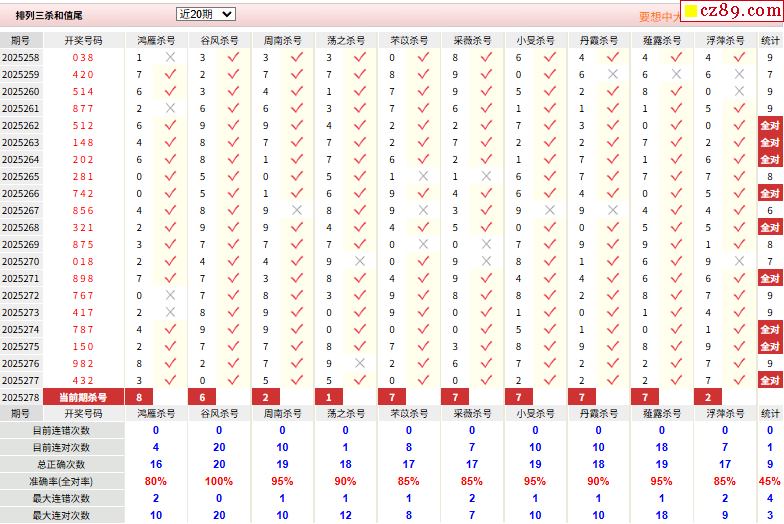This screenshot has width=784, height=524.
Task: Click the 全对 badge in row 2025271
Action: pyautogui.click(x=770, y=278)
